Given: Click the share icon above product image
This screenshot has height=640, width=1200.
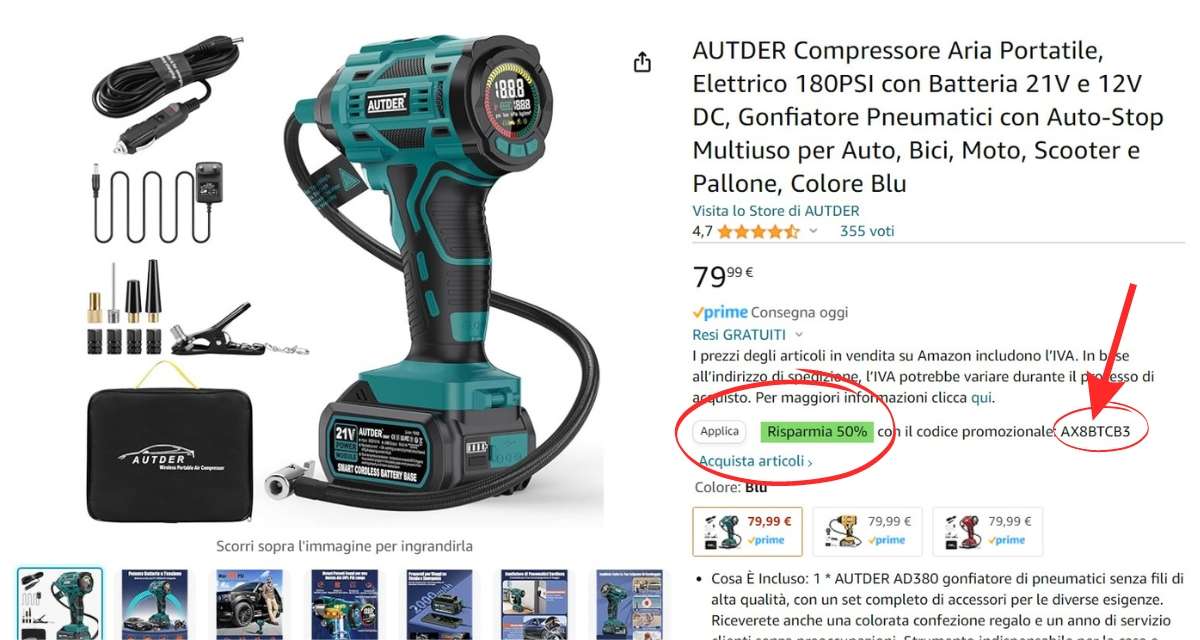Looking at the screenshot, I should 642,63.
